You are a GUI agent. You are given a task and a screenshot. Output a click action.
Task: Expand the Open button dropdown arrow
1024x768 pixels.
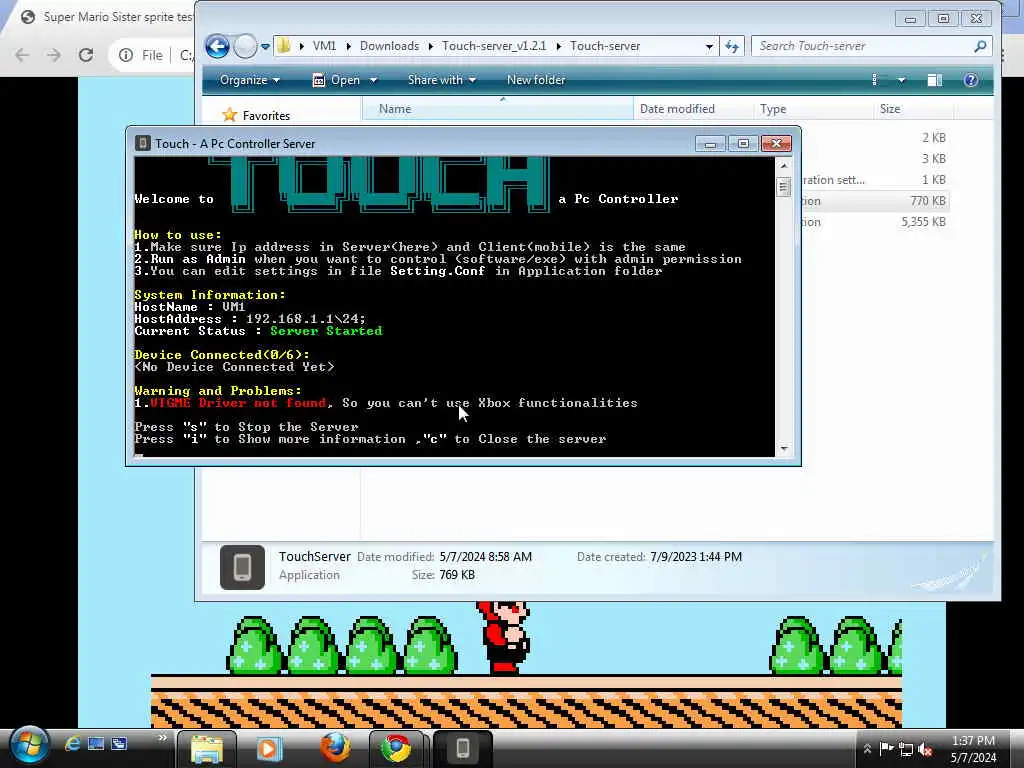(x=374, y=80)
